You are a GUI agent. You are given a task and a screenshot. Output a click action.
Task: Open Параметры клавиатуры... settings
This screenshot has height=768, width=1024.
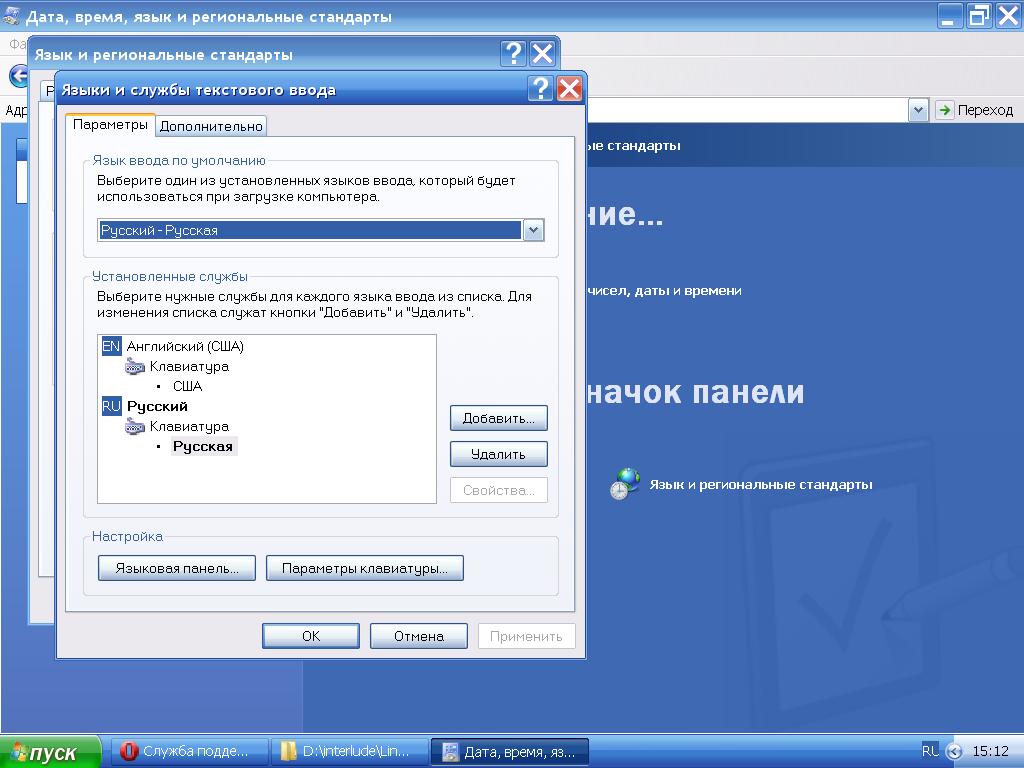point(364,568)
